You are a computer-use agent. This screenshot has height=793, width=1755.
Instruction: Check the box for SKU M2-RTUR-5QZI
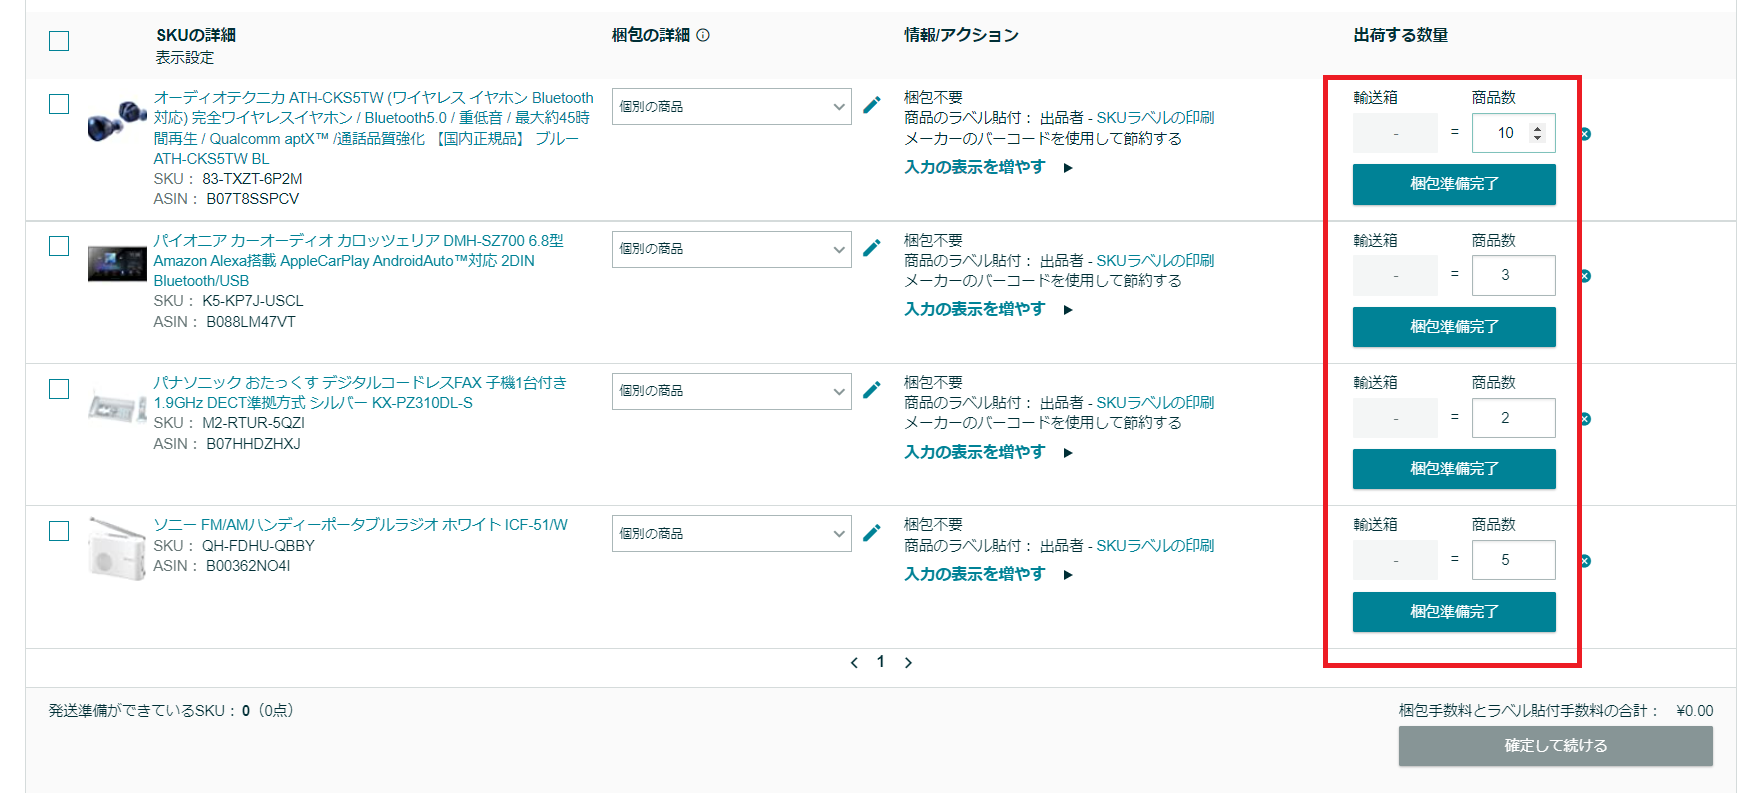pyautogui.click(x=59, y=389)
